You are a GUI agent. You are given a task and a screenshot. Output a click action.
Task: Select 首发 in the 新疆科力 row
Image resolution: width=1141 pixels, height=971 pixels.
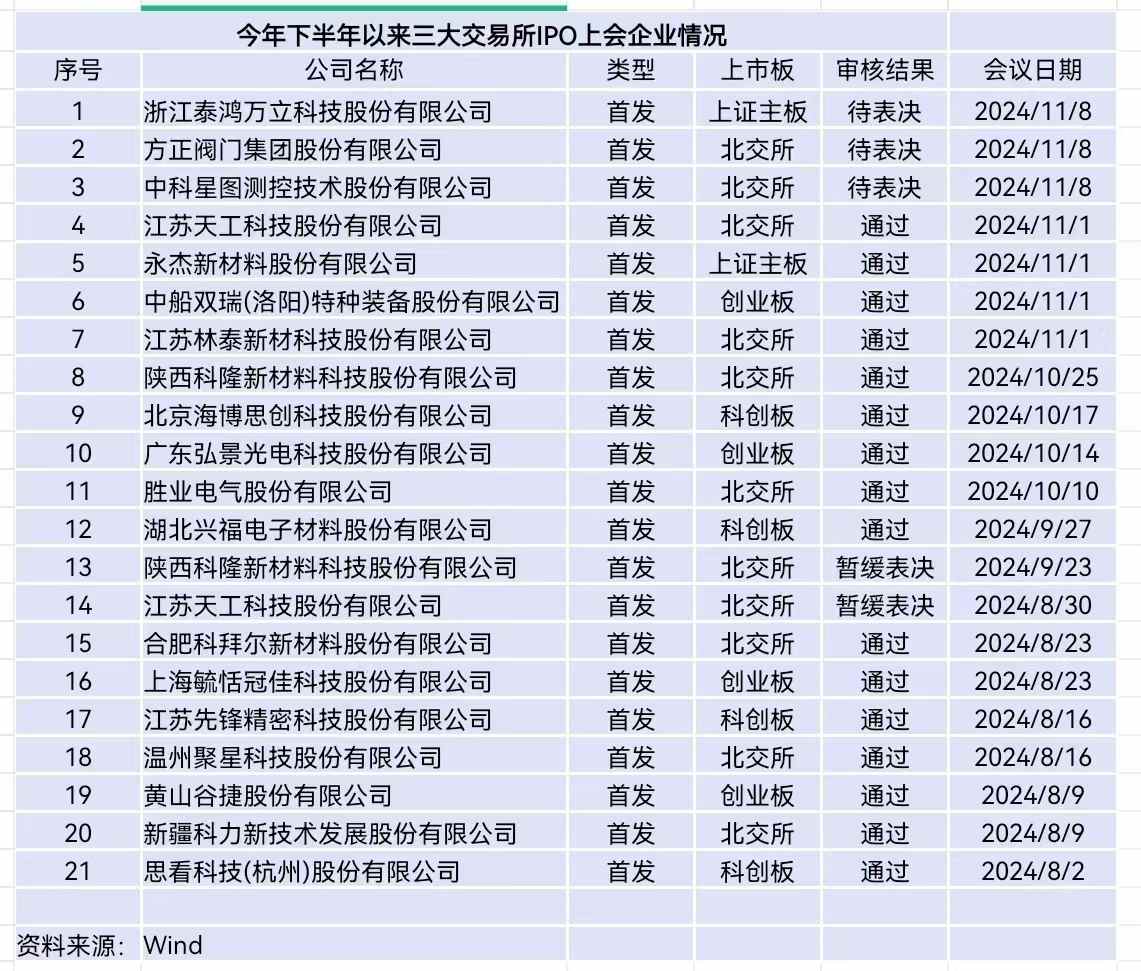coord(631,833)
